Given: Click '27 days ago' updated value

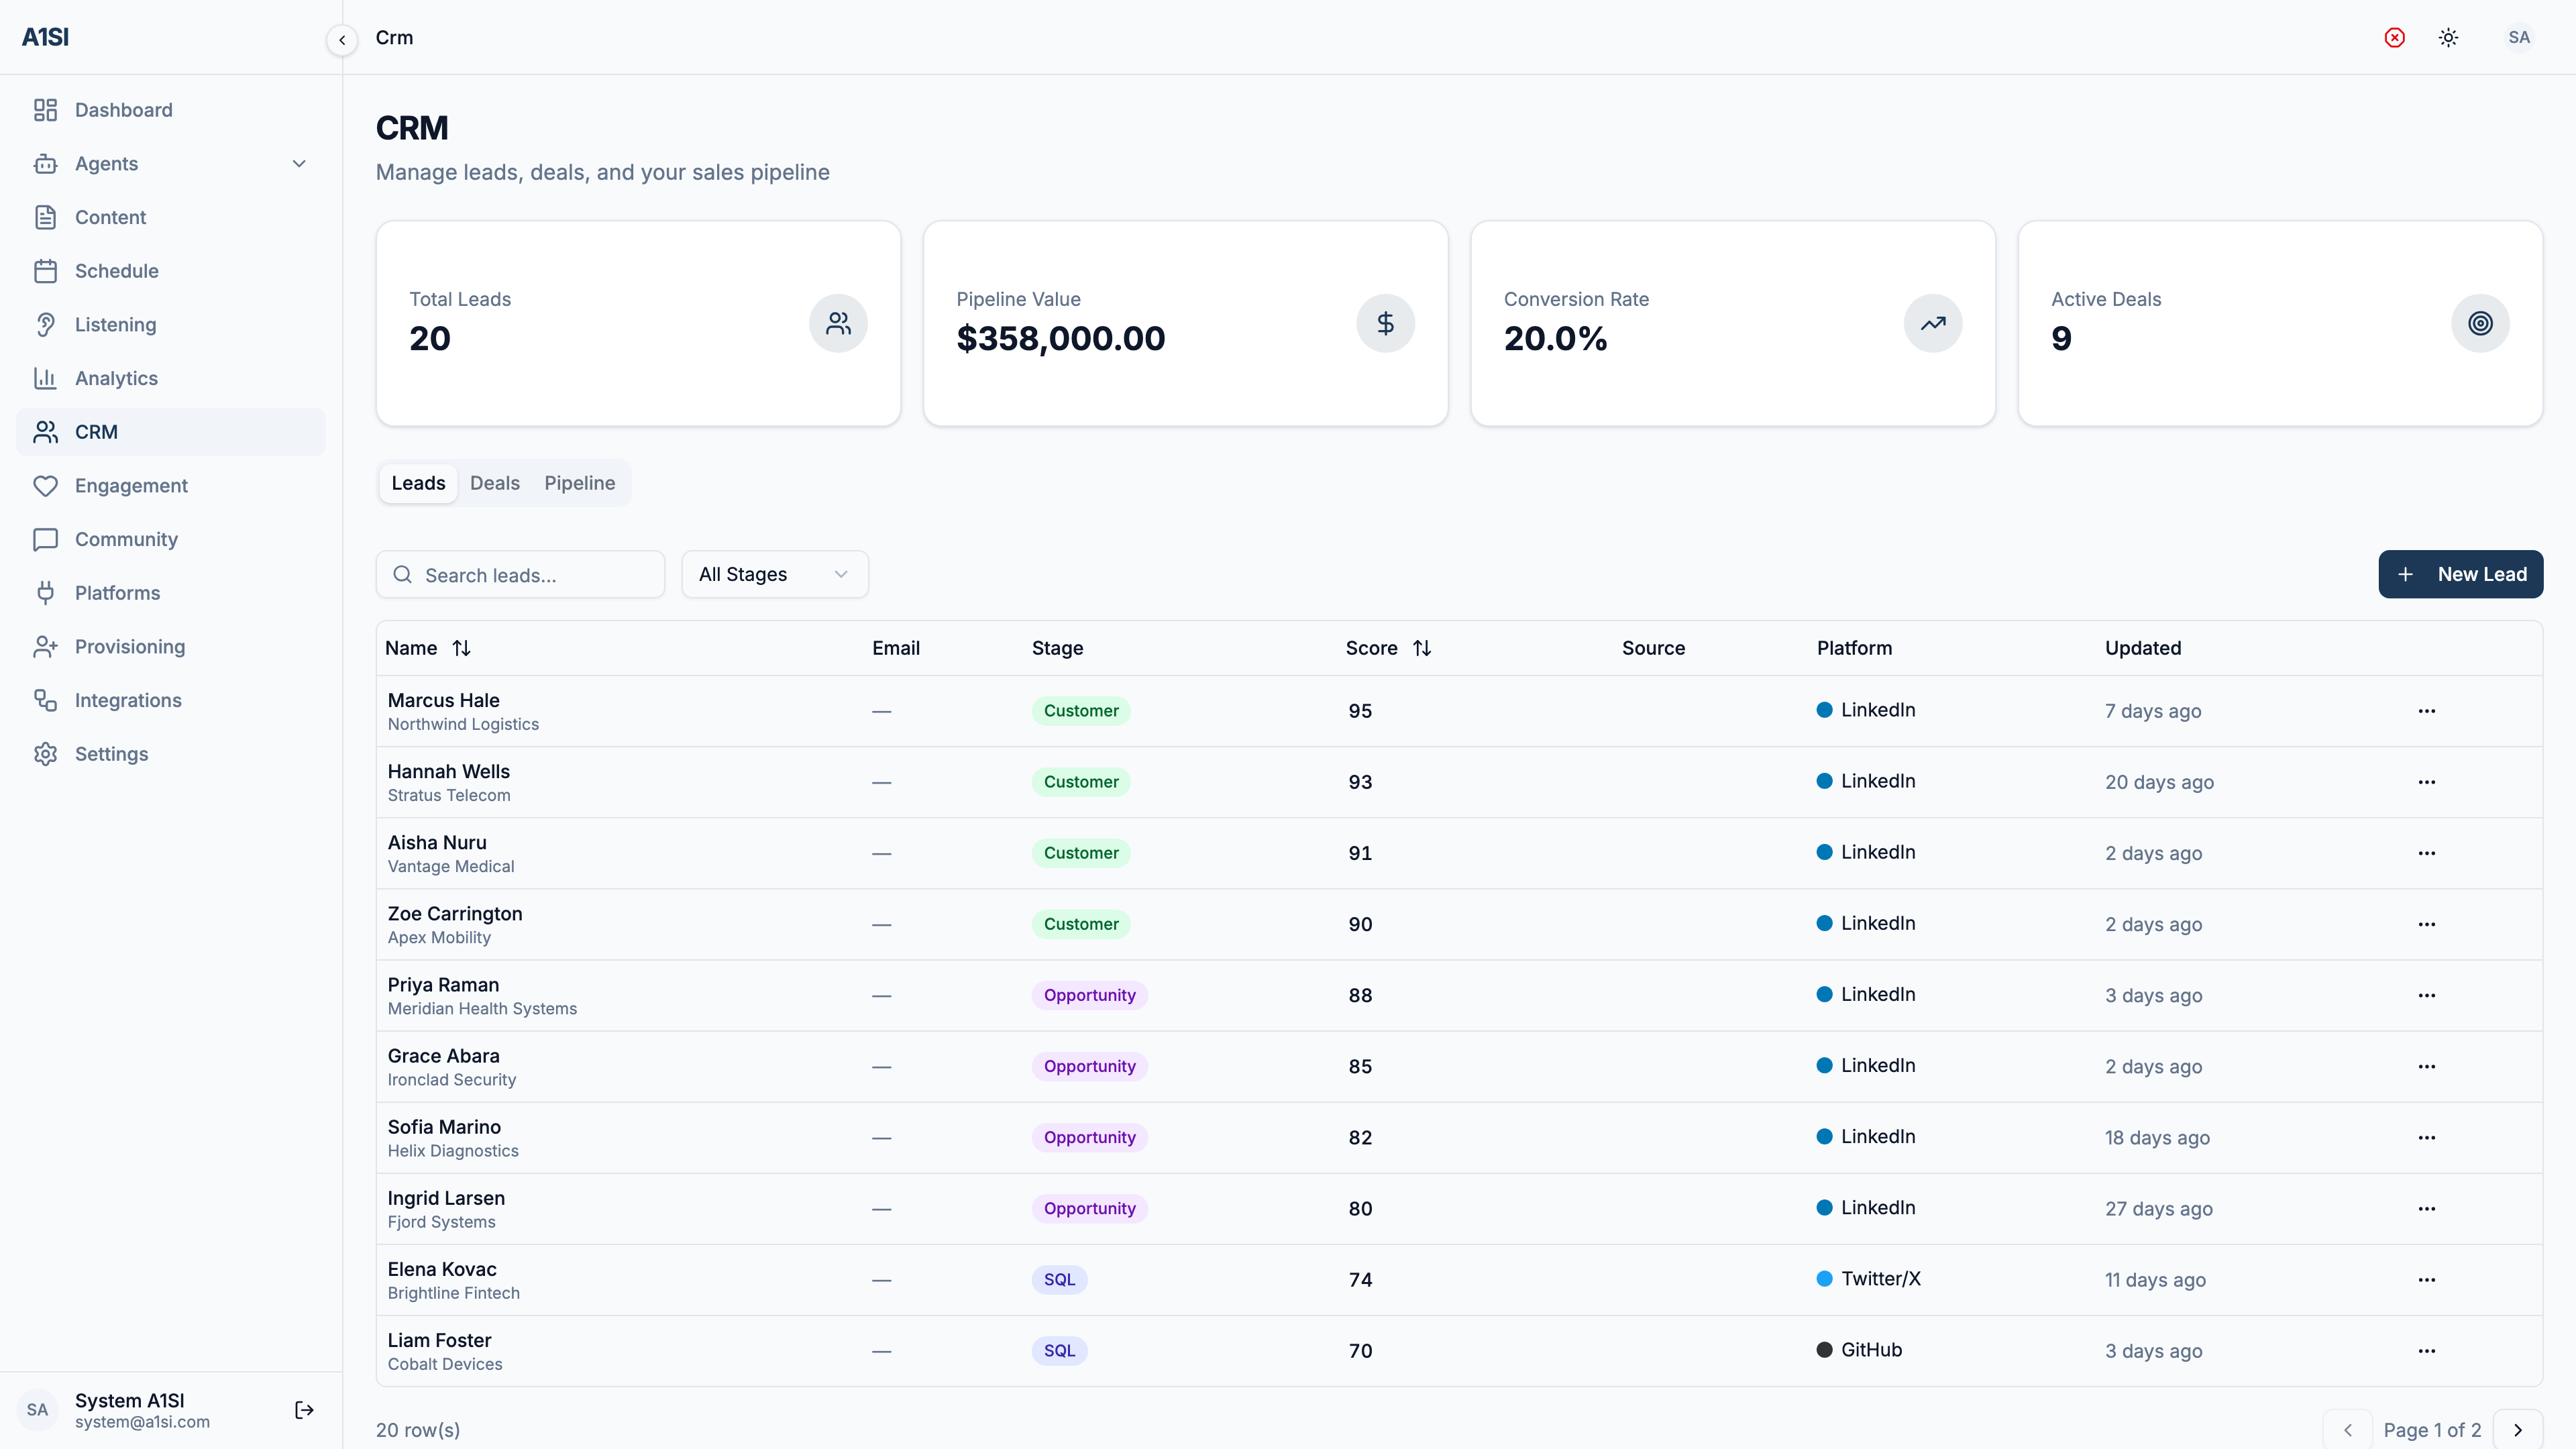Looking at the screenshot, I should tap(2158, 1209).
